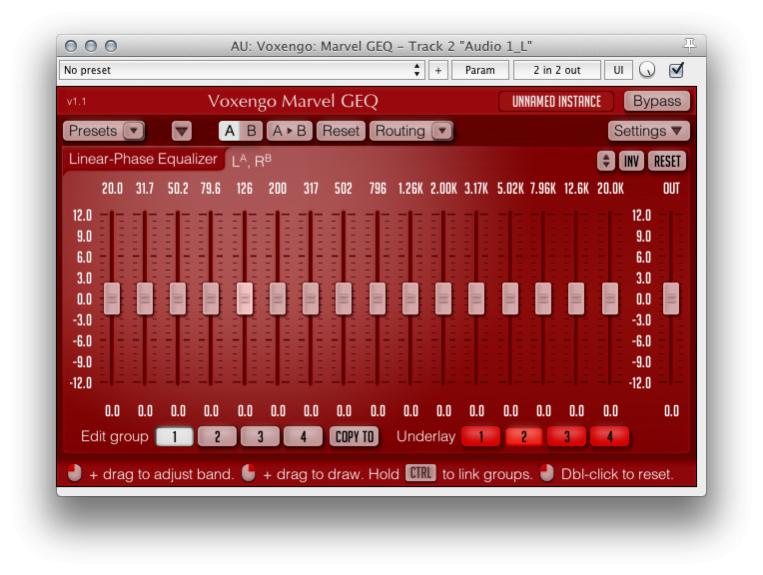Open the Routing dropdown
Image resolution: width=763 pixels, height=575 pixels.
tap(411, 131)
